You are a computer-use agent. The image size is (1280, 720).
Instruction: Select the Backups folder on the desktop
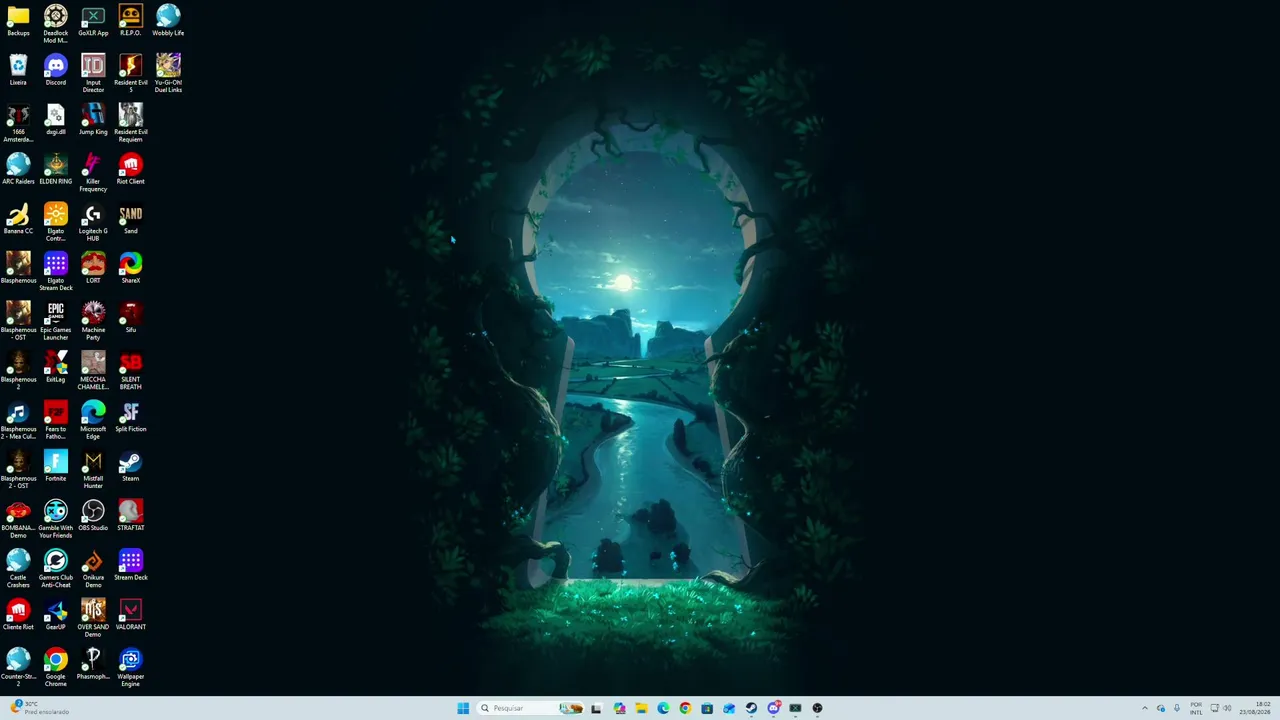pos(18,21)
